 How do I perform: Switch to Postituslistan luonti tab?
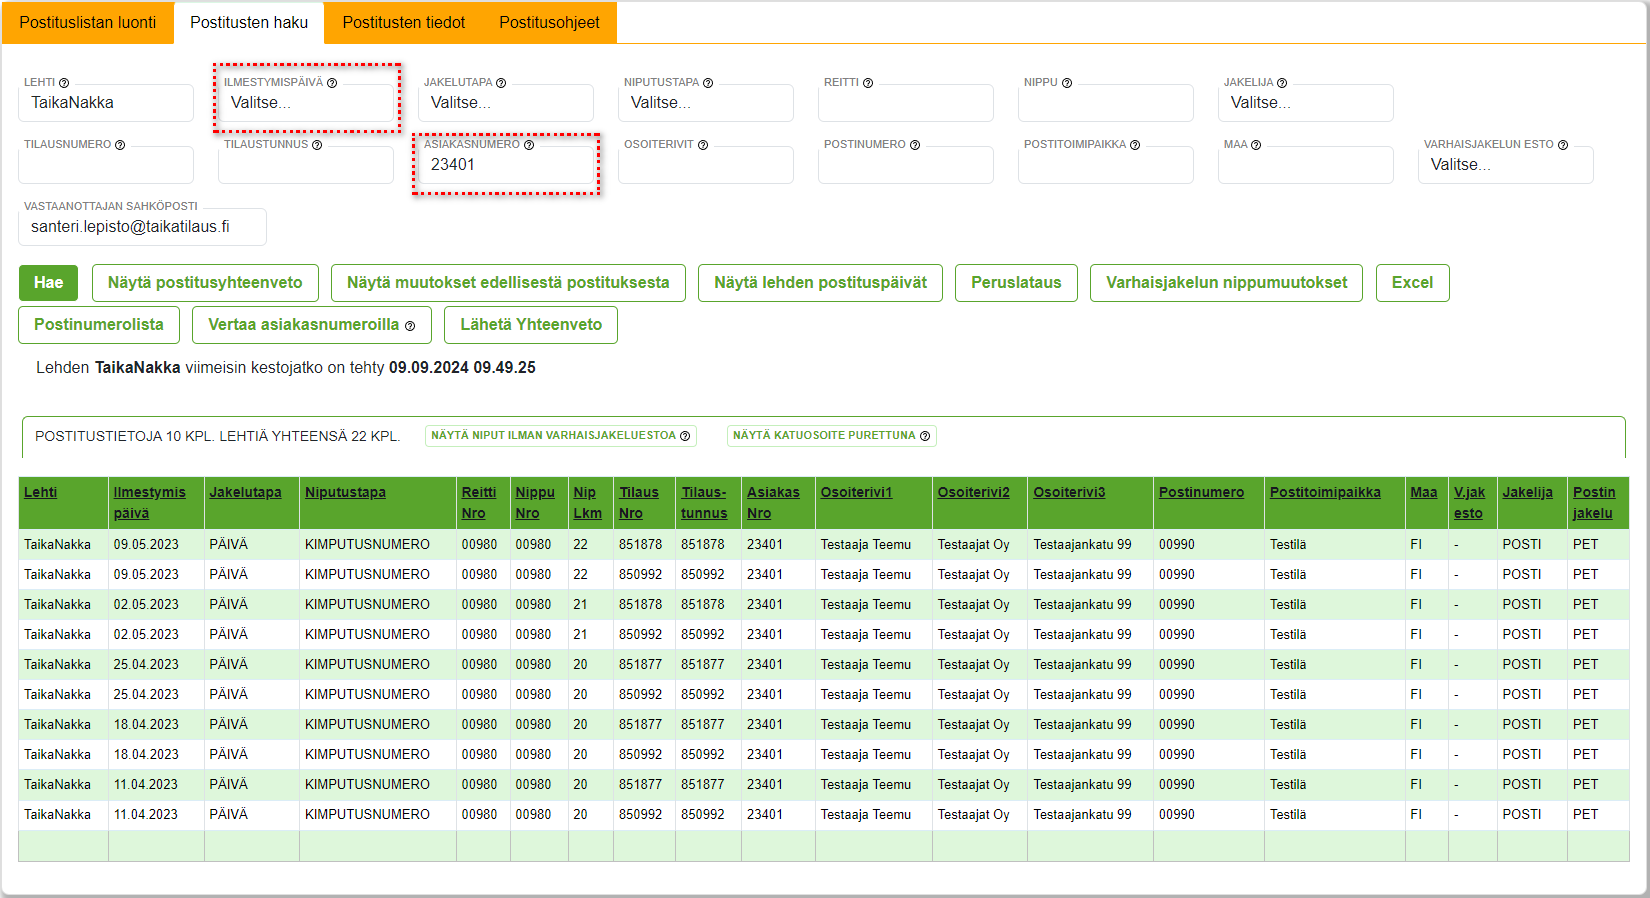88,22
